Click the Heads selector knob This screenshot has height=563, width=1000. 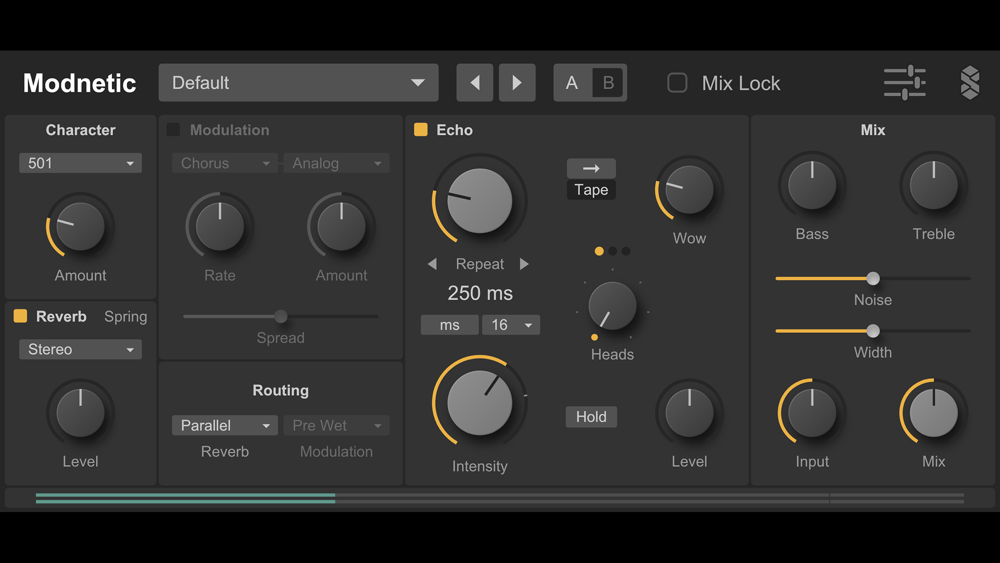pyautogui.click(x=612, y=307)
